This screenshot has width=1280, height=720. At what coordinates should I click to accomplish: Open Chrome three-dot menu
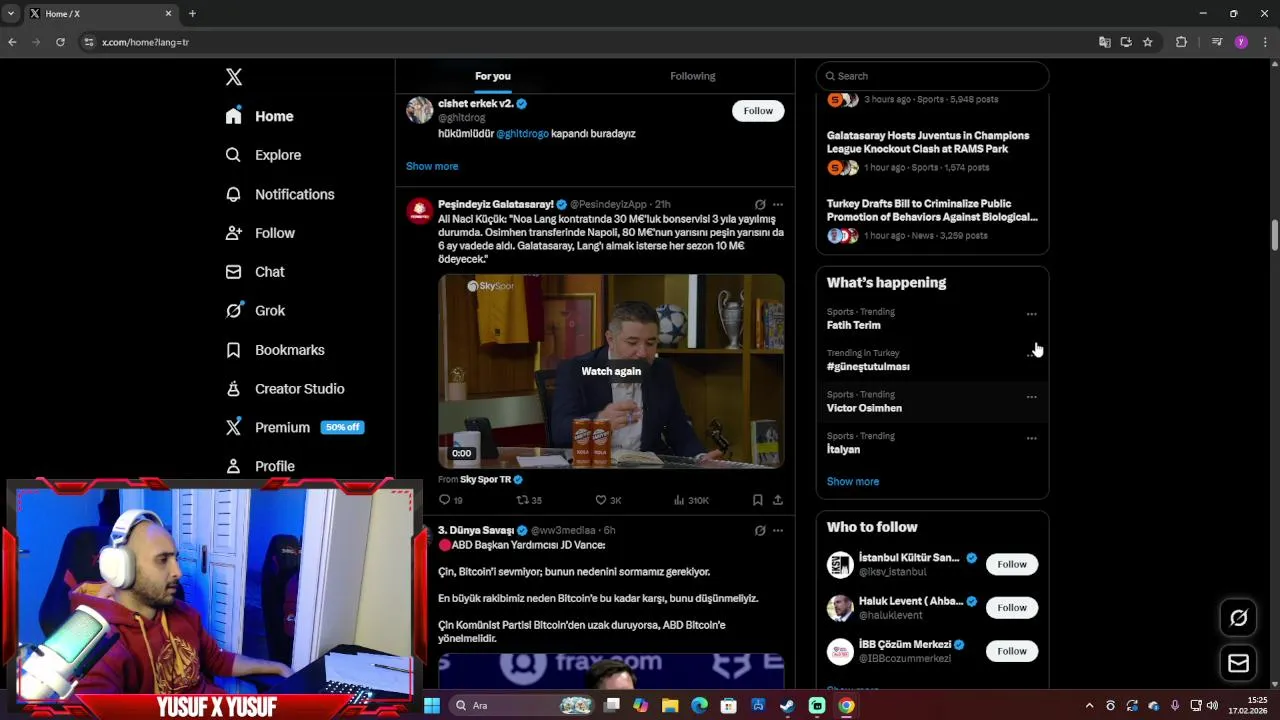(x=1266, y=42)
